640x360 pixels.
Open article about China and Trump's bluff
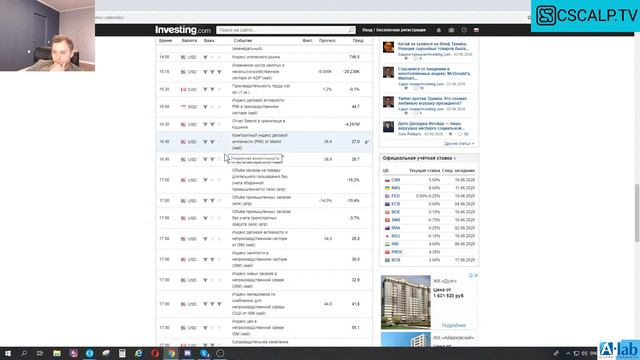[433, 46]
